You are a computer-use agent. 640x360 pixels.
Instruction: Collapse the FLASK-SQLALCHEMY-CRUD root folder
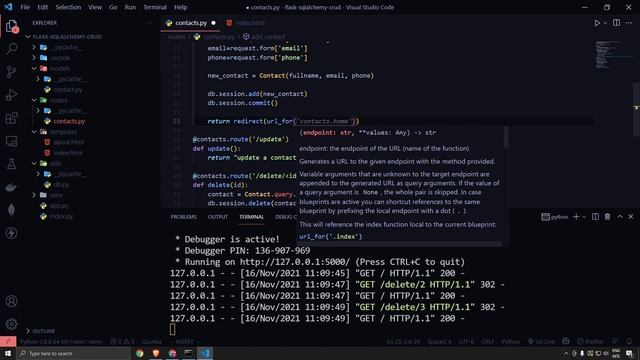[x=64, y=37]
